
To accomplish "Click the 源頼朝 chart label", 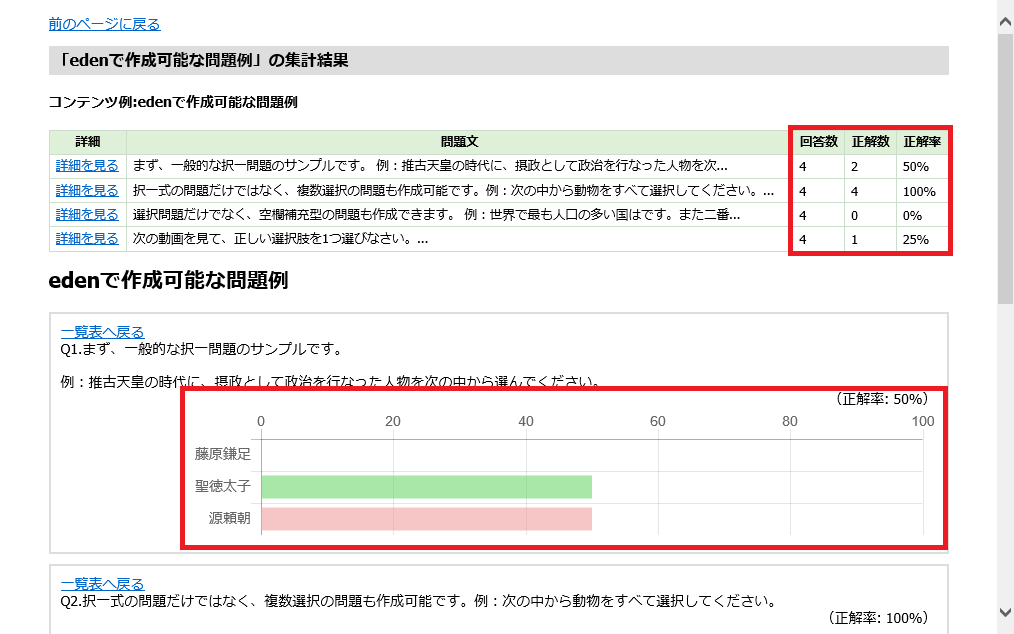I will tap(230, 518).
